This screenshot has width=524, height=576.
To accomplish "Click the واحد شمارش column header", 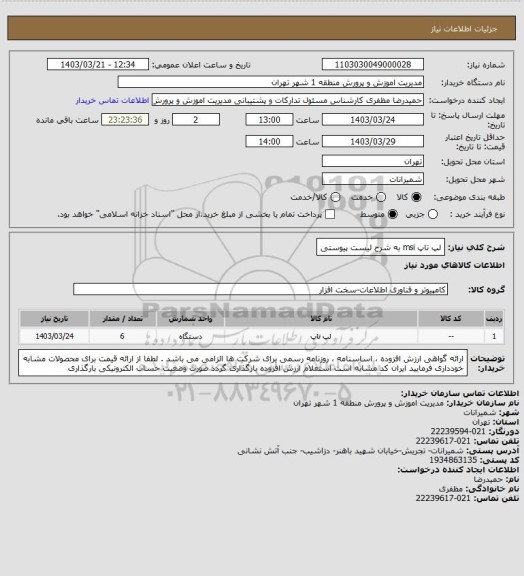I will 190,319.
